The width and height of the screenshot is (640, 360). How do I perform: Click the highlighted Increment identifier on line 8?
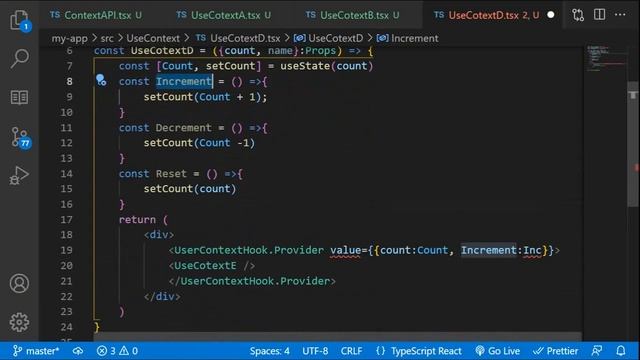tap(184, 81)
